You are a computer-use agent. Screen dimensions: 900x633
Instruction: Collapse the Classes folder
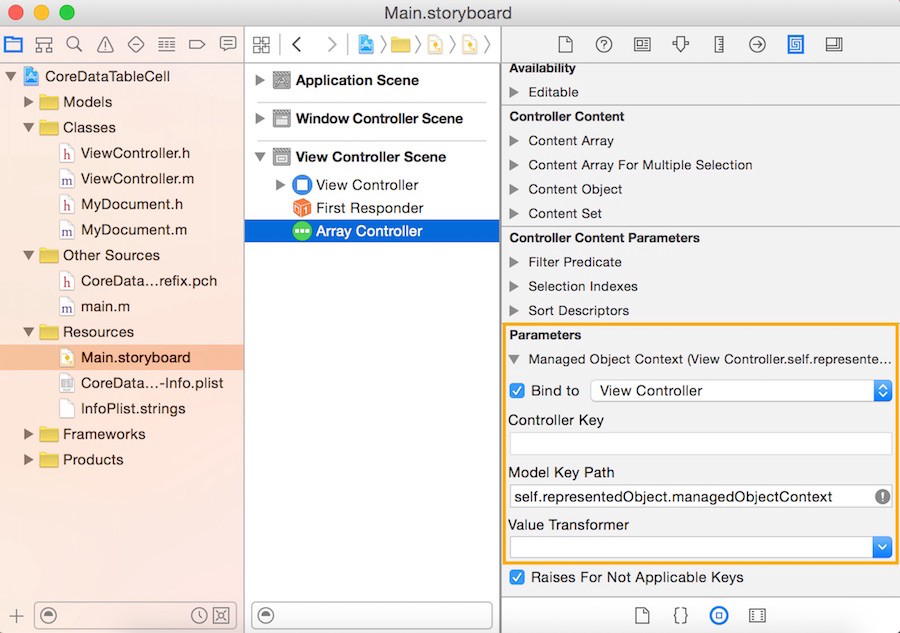pos(28,127)
